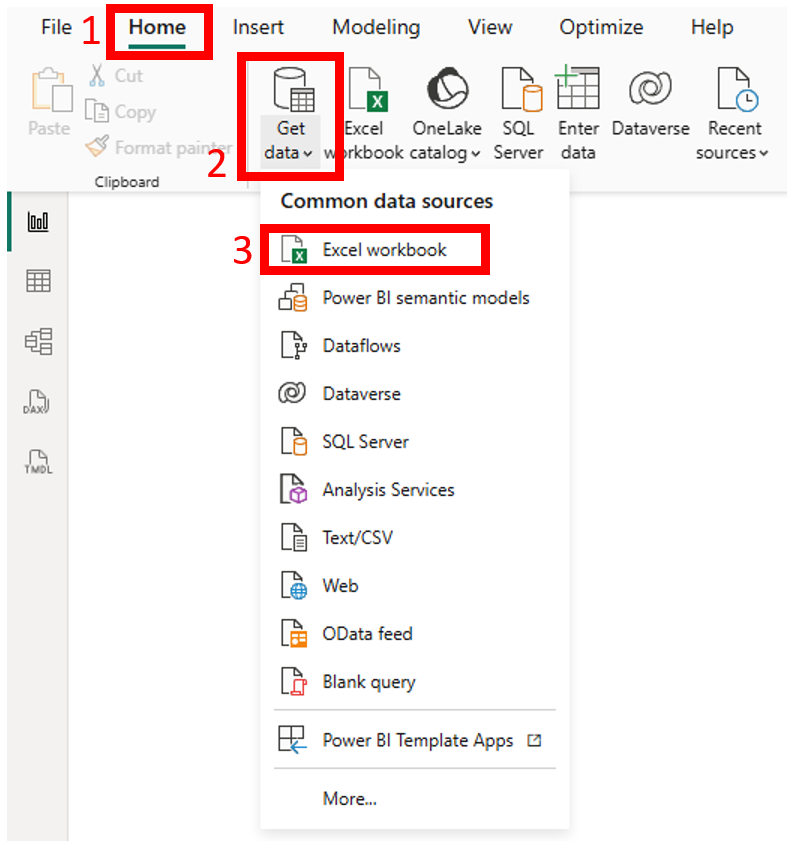The width and height of the screenshot is (789, 856).
Task: Click the Dataverse ribbon icon
Action: tap(650, 87)
